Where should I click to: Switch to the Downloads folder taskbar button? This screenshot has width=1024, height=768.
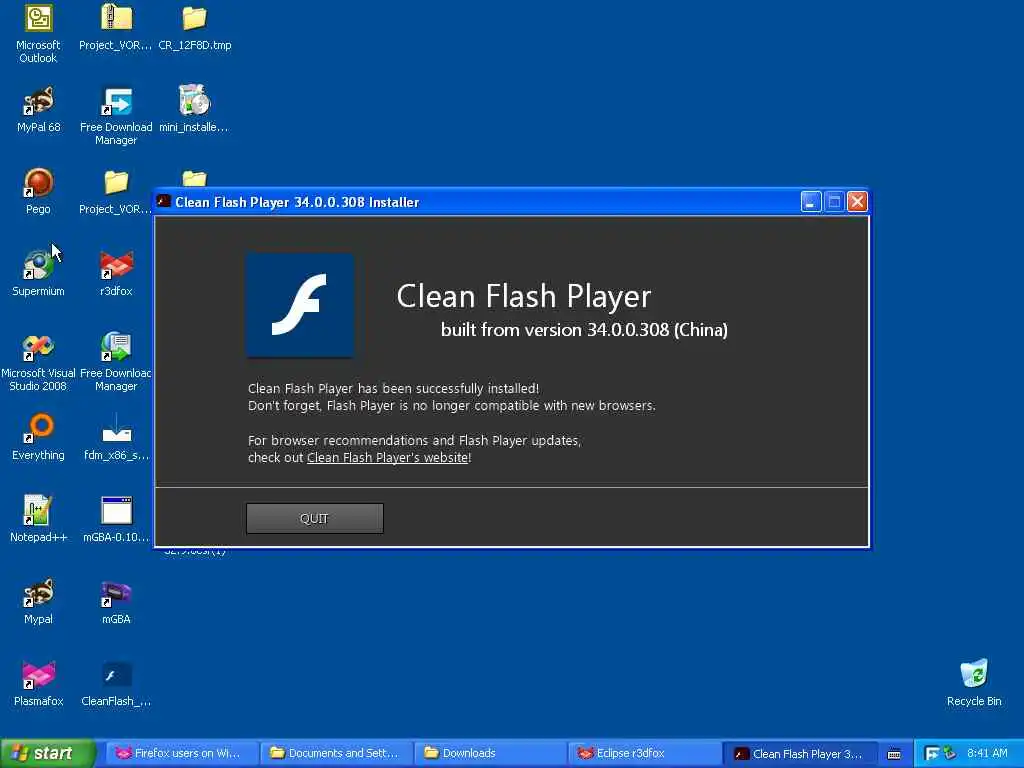(x=490, y=754)
